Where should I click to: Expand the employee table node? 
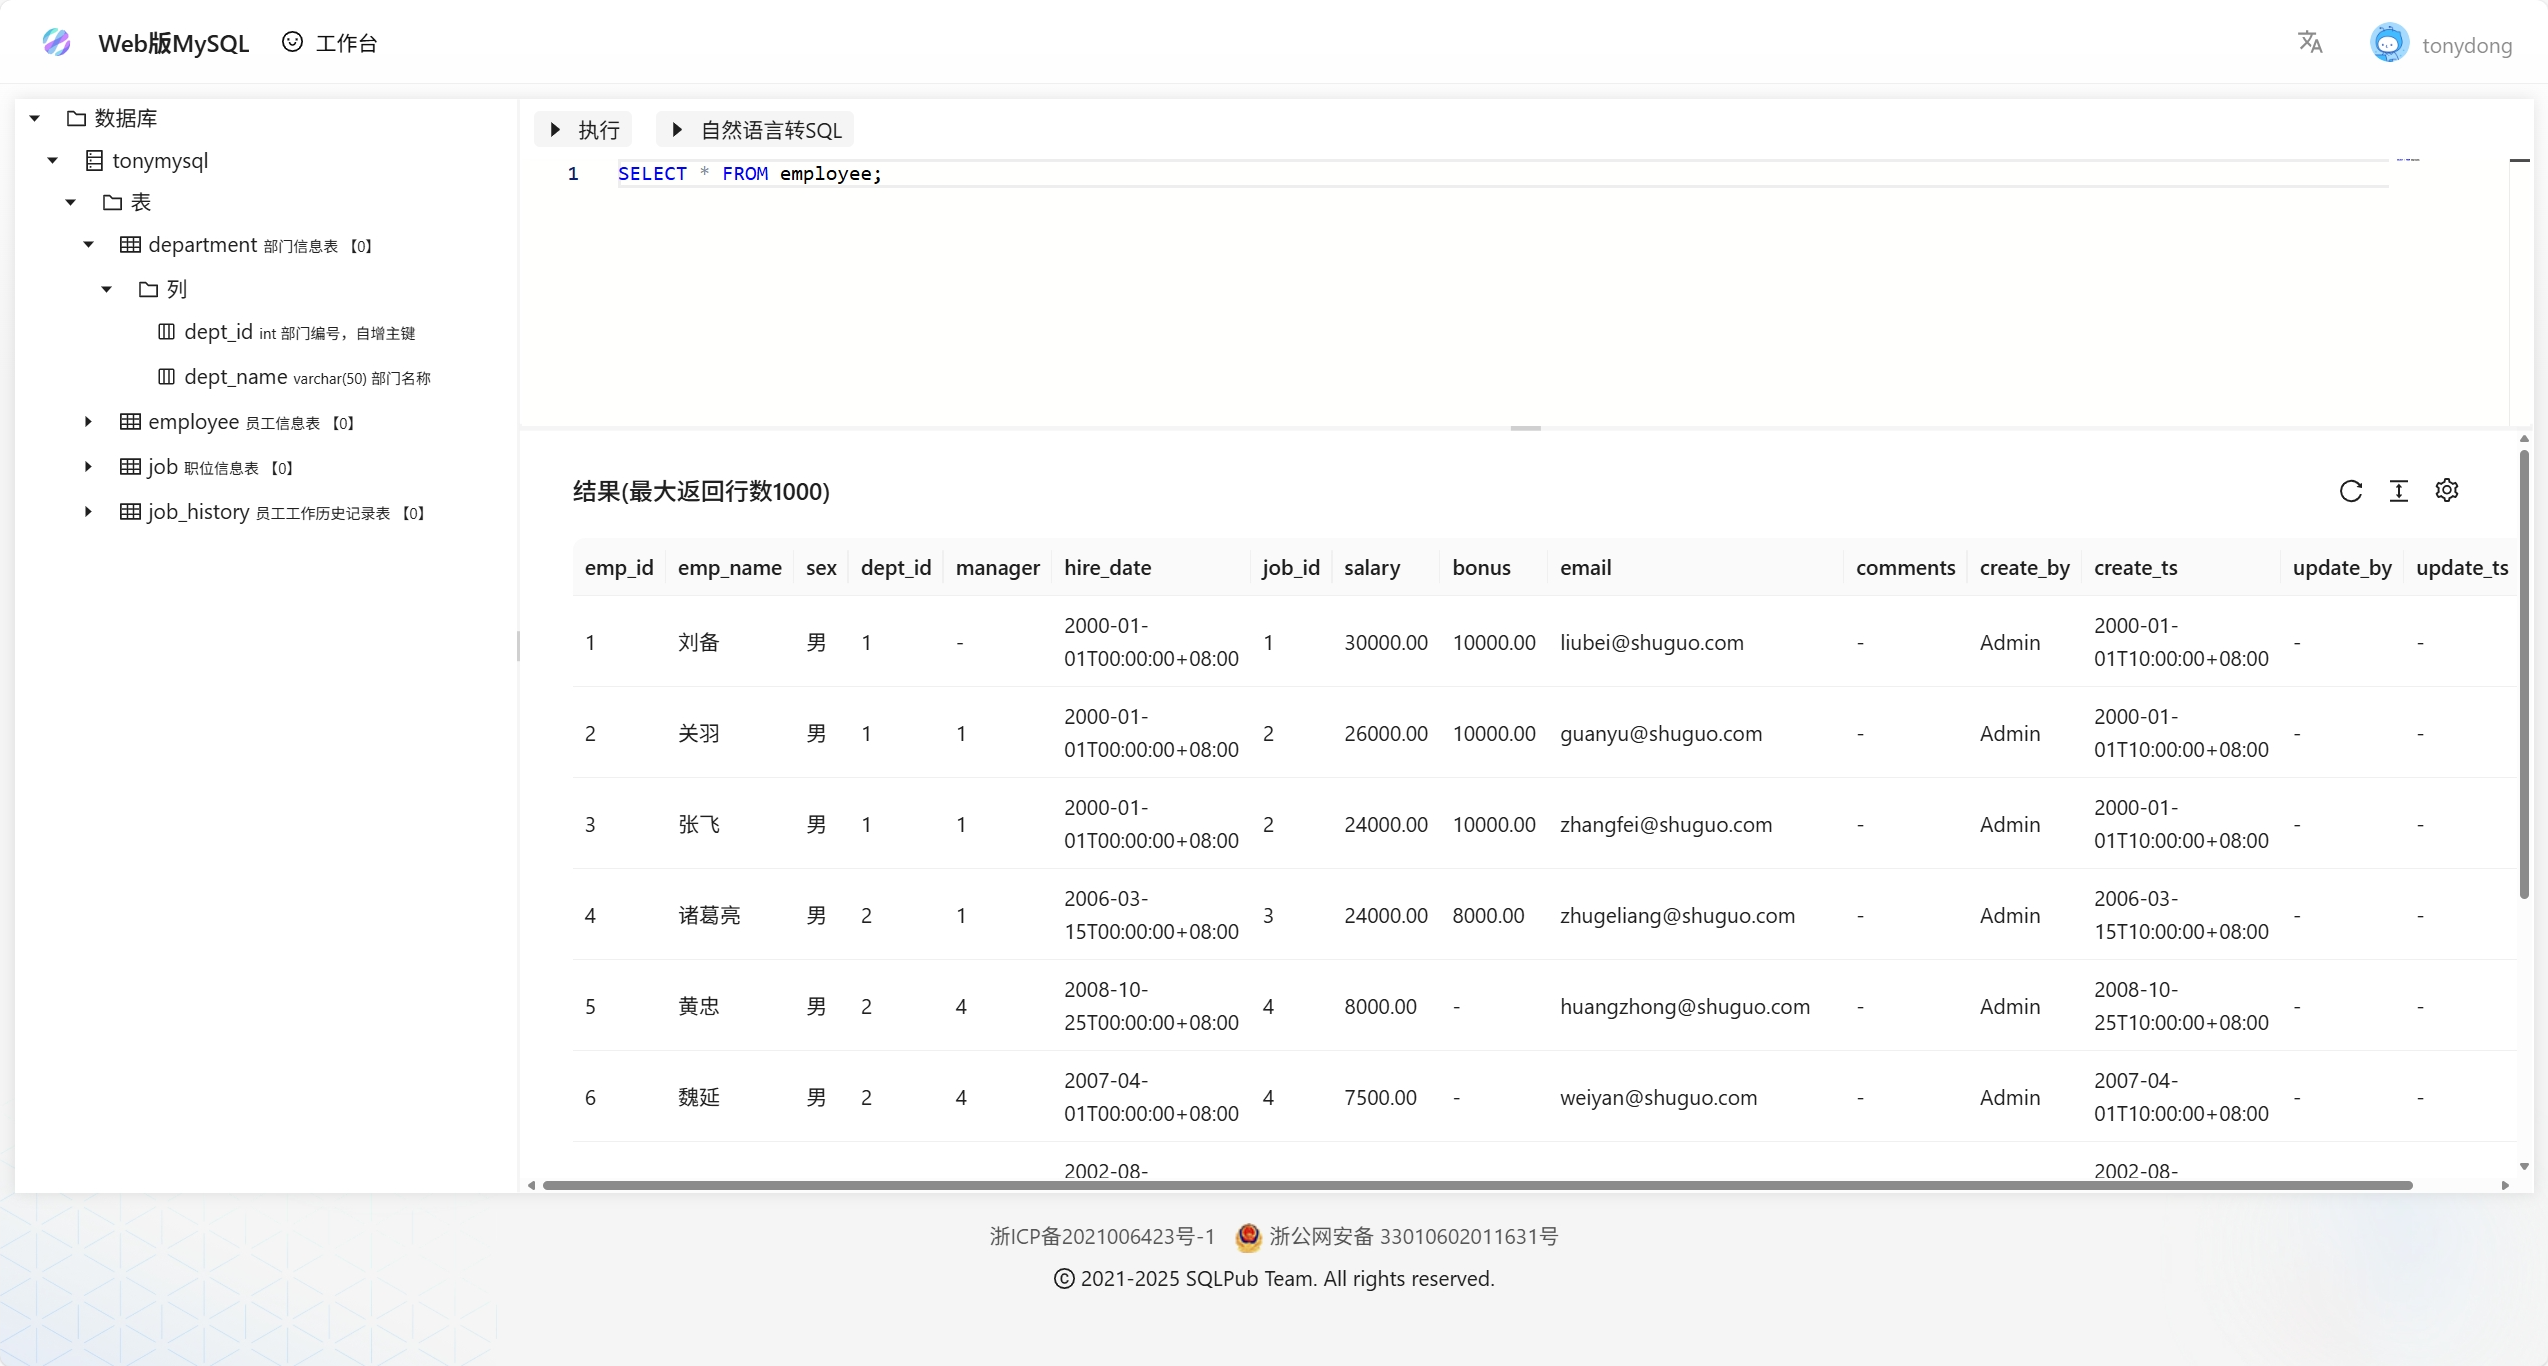click(88, 422)
